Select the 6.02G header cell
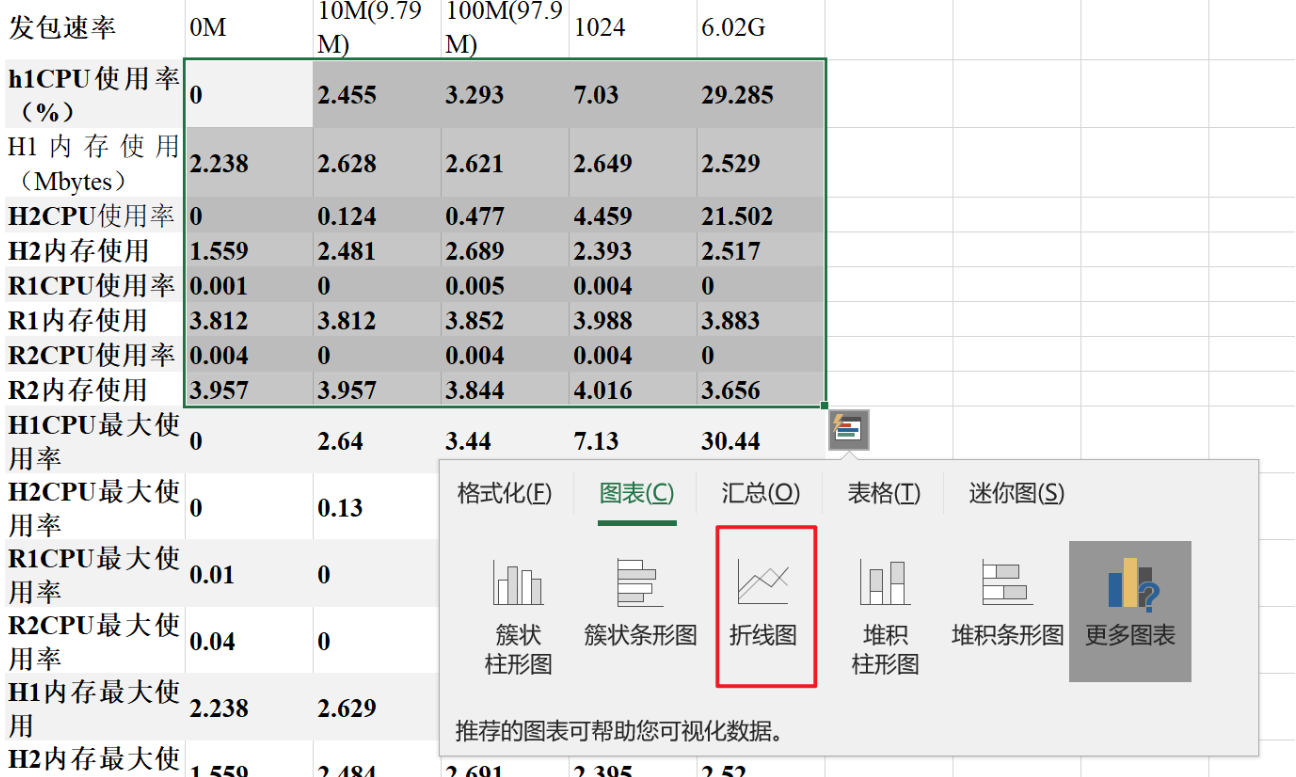1296x777 pixels. [x=760, y=29]
